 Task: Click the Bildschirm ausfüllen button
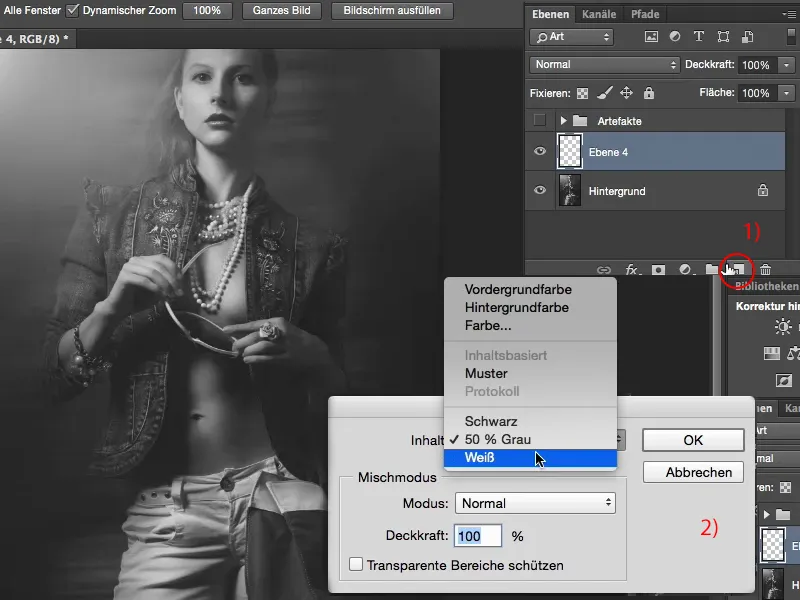[x=392, y=10]
